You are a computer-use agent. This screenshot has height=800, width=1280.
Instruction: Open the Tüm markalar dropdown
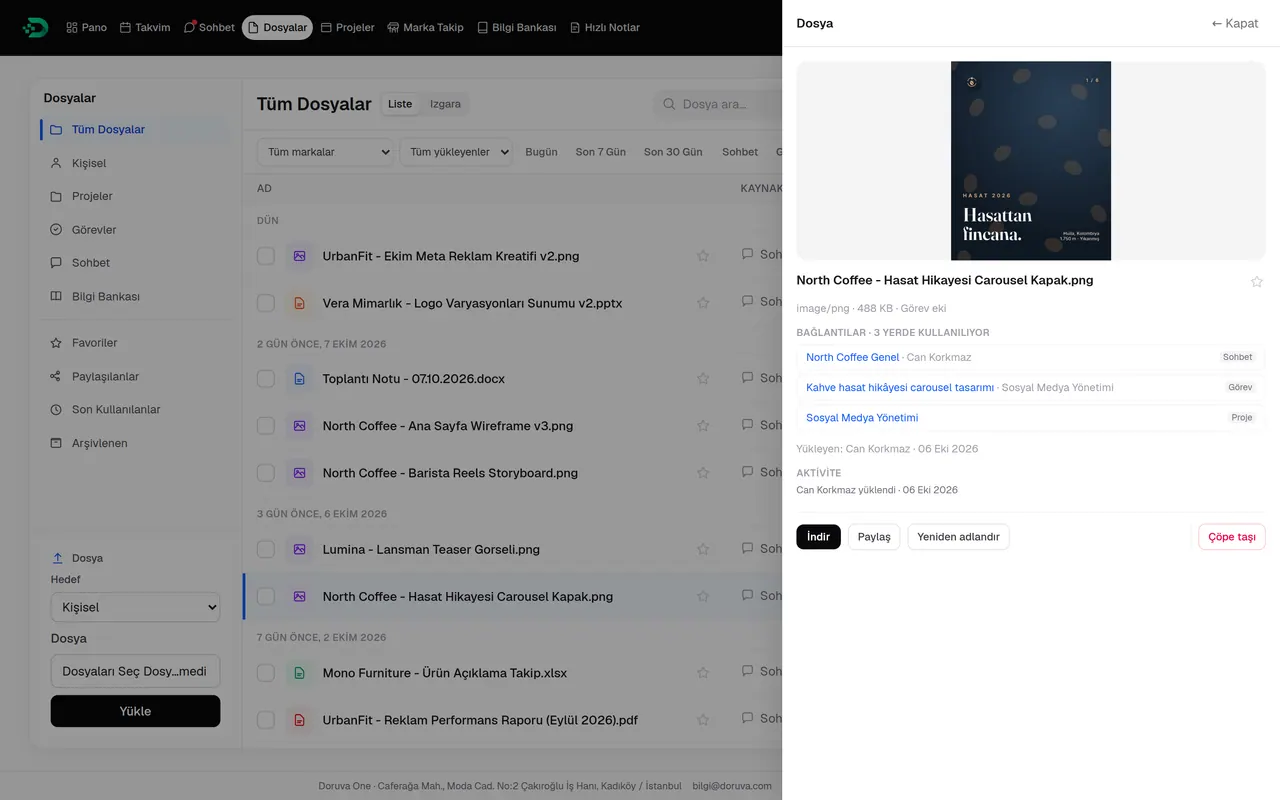[325, 152]
